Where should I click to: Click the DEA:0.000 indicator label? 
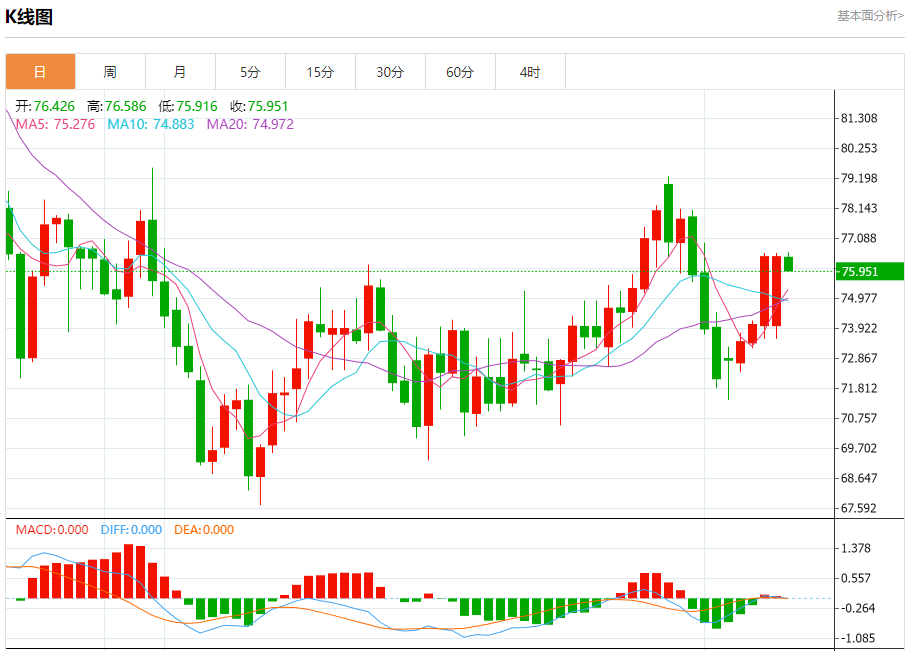pyautogui.click(x=204, y=530)
